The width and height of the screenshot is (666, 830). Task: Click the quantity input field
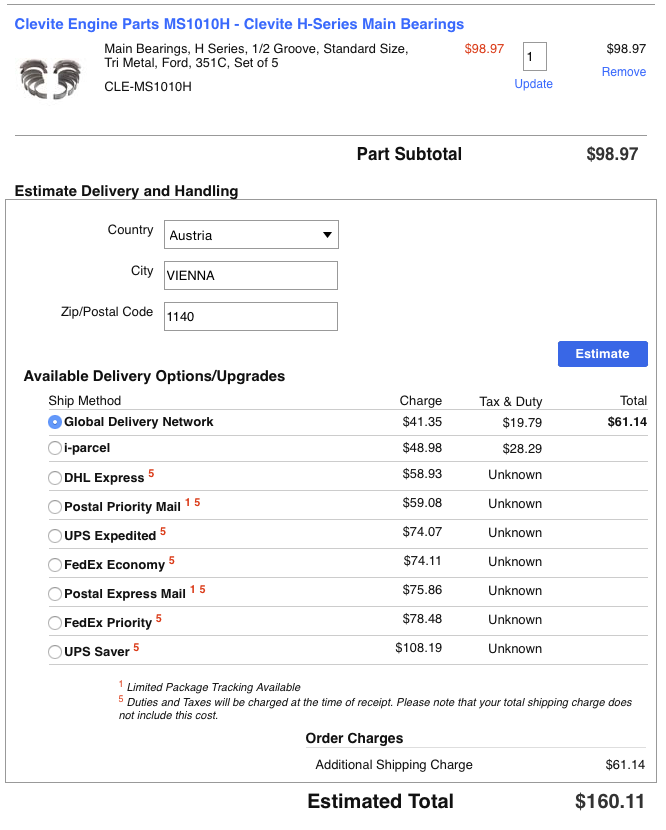(x=534, y=56)
